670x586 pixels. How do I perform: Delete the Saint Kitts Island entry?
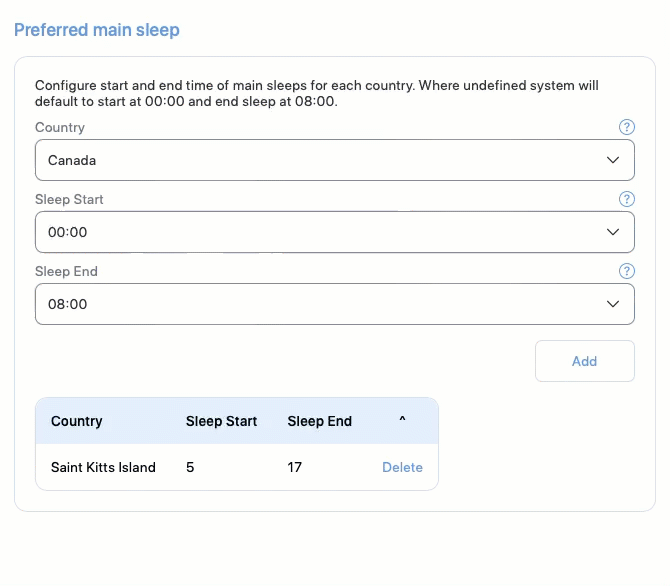click(402, 467)
